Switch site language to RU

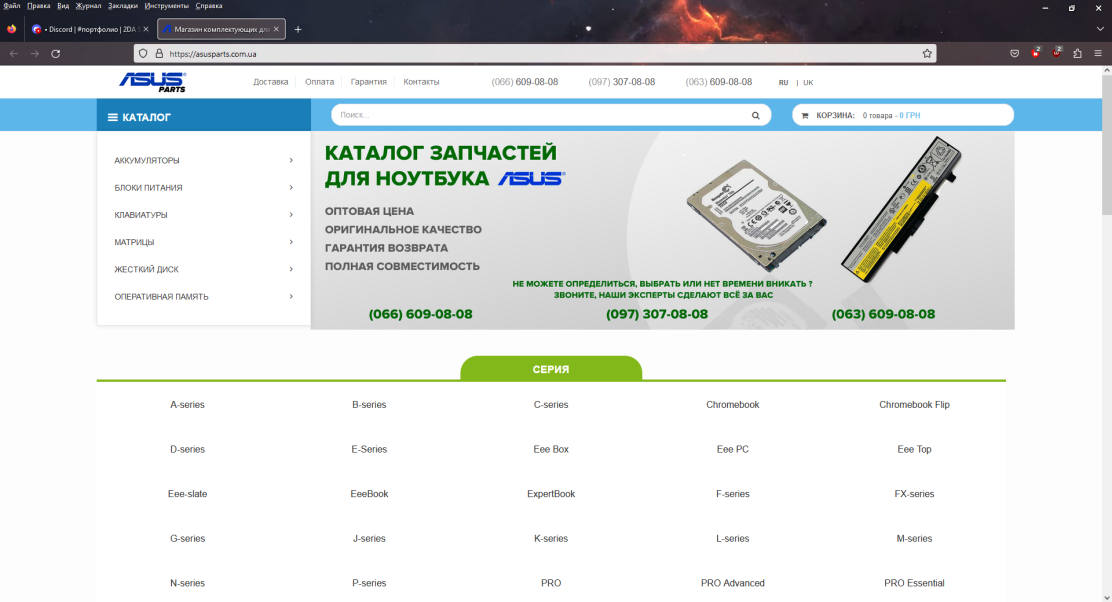784,83
